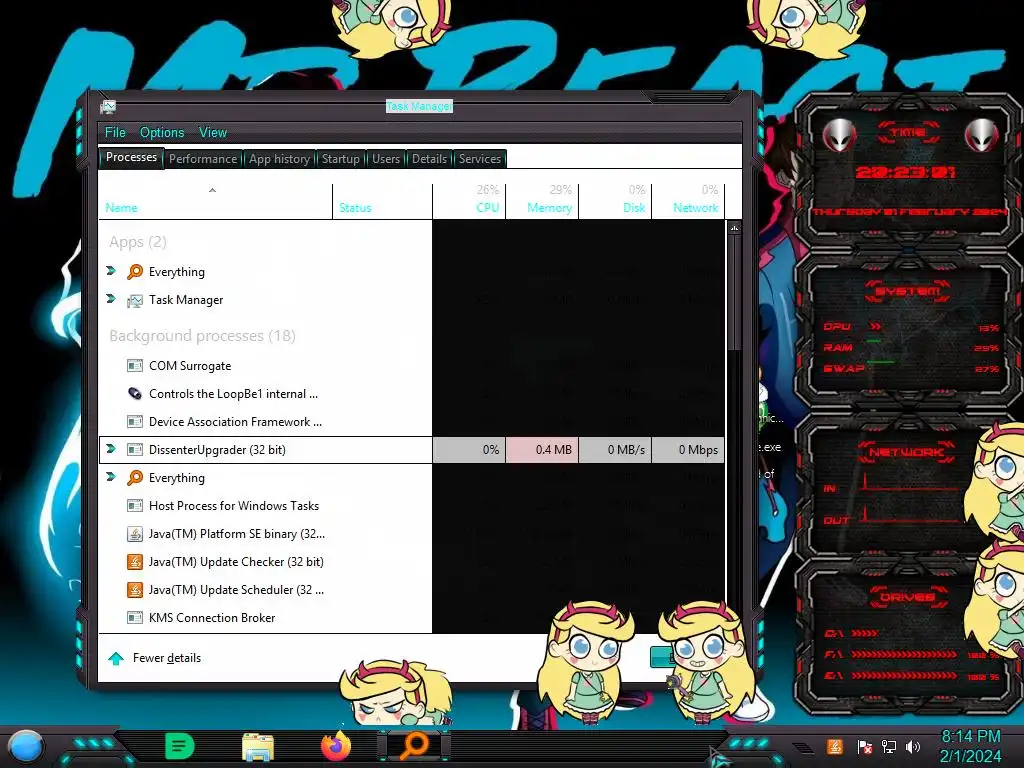
Task: Open File Explorer from taskbar
Action: tap(258, 747)
